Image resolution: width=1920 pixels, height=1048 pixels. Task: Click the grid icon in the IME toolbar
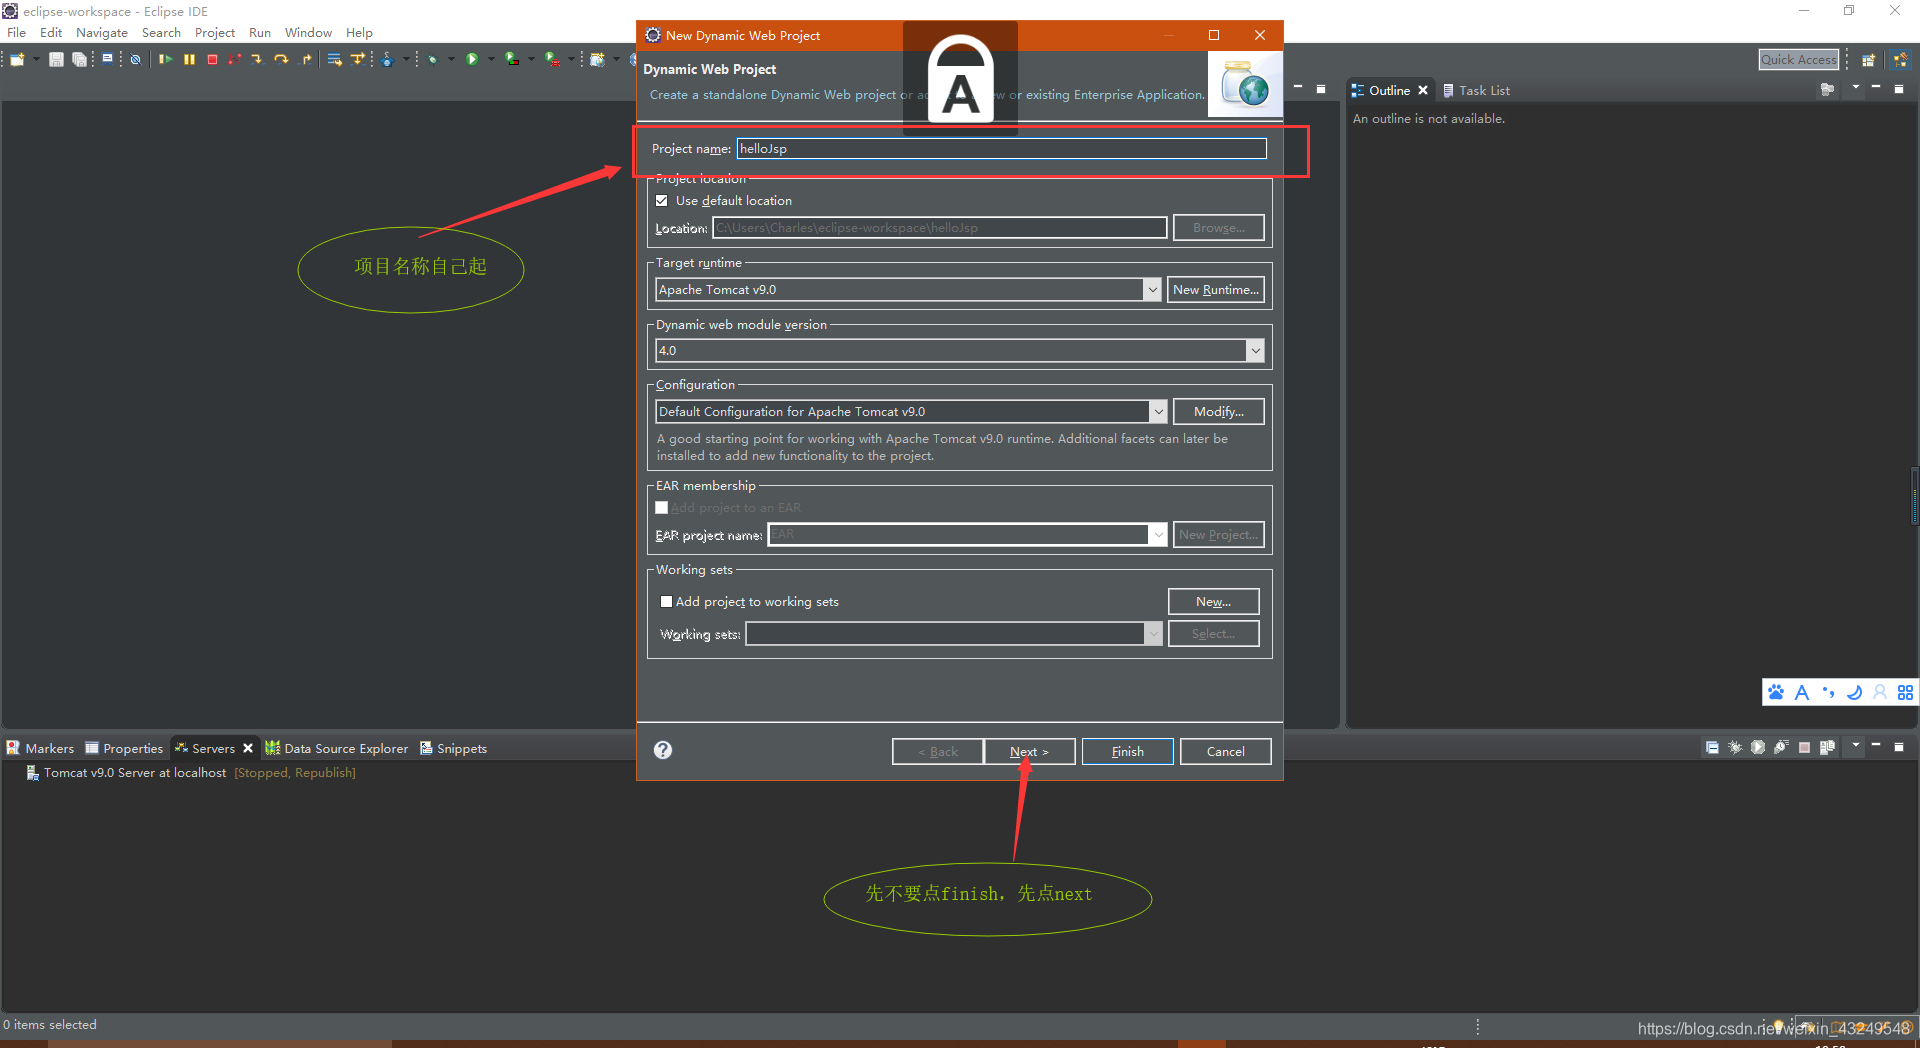pos(1905,692)
